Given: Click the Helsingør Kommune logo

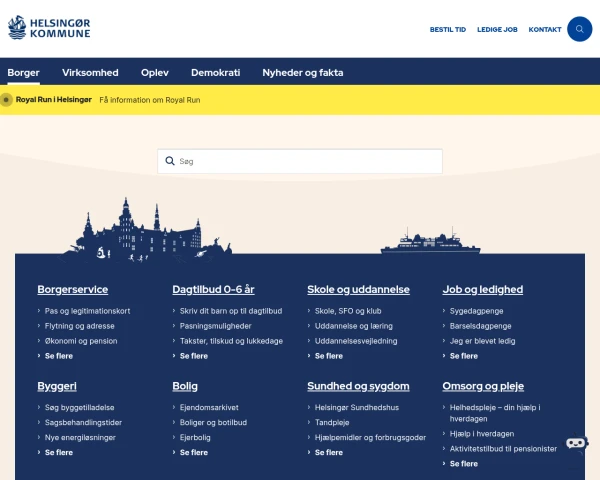Looking at the screenshot, I should point(49,28).
